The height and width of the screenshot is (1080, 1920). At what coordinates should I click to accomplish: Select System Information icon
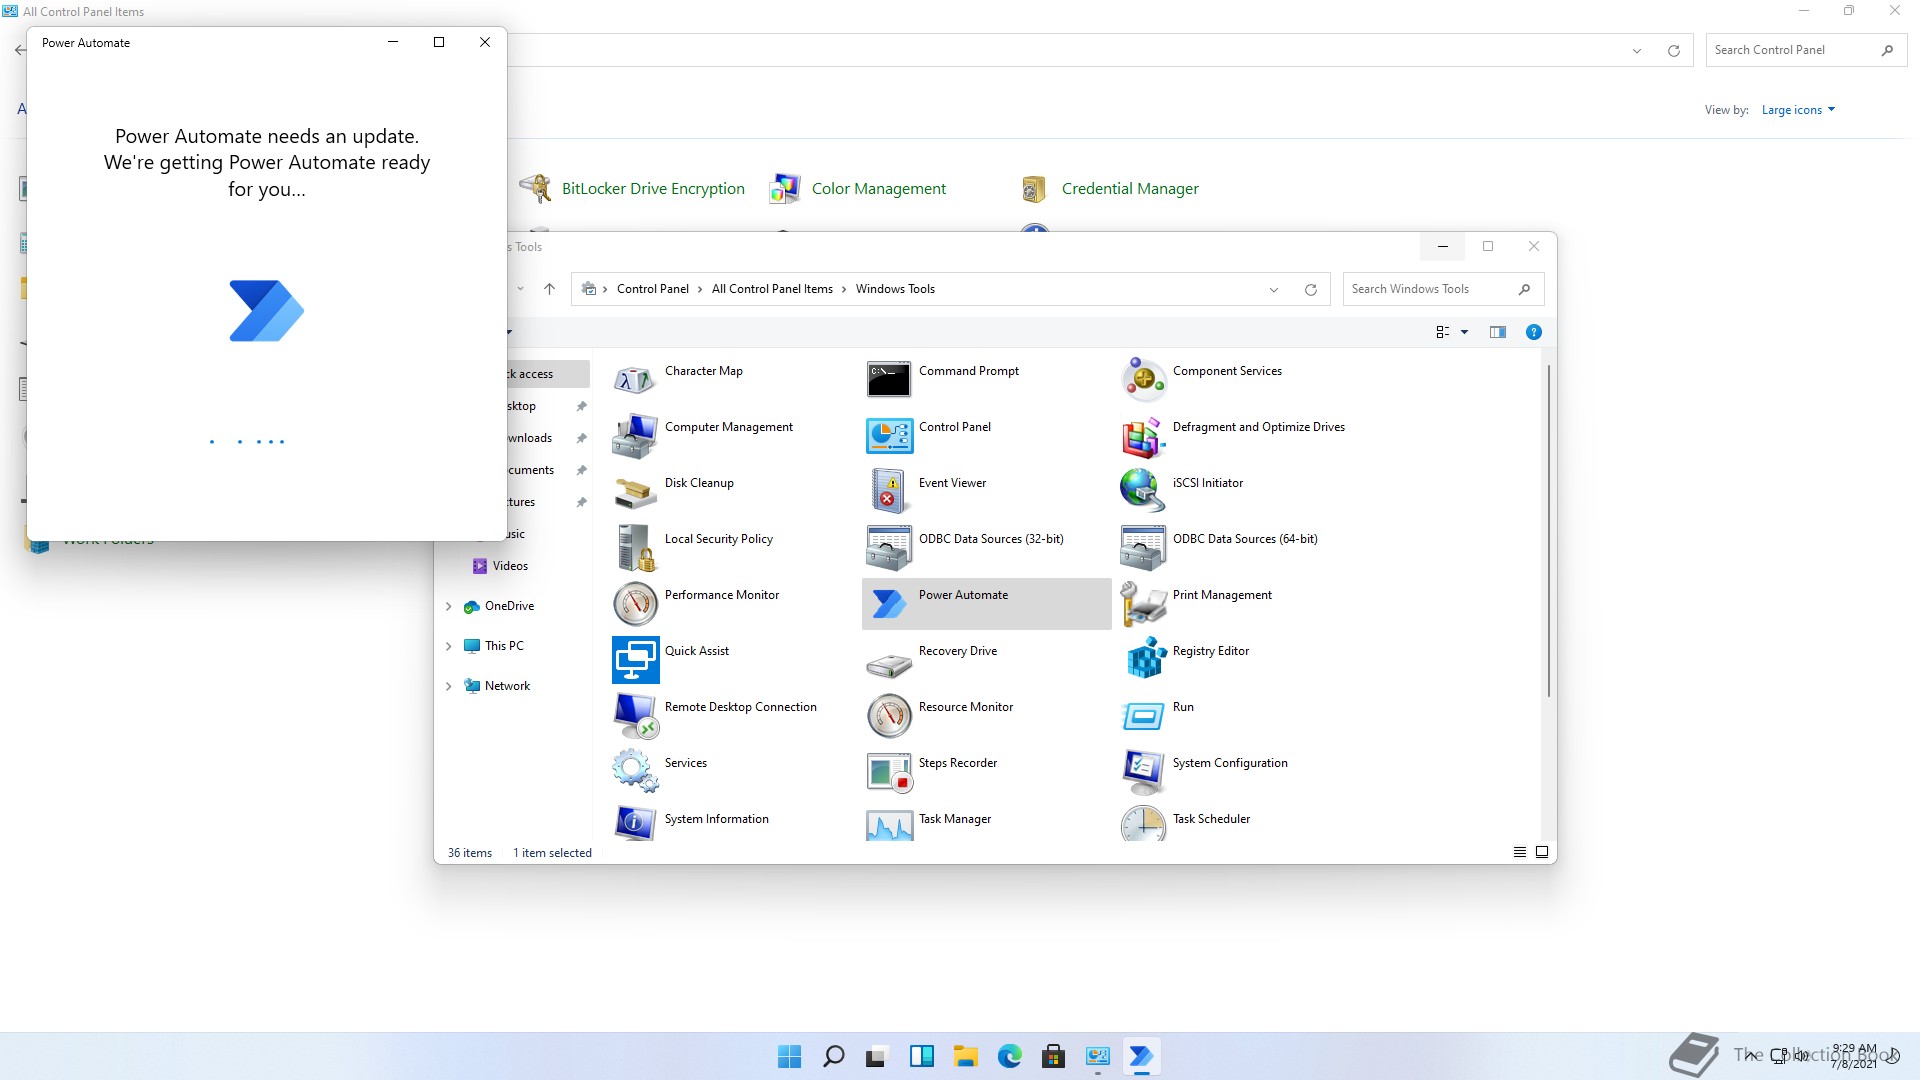click(x=635, y=824)
